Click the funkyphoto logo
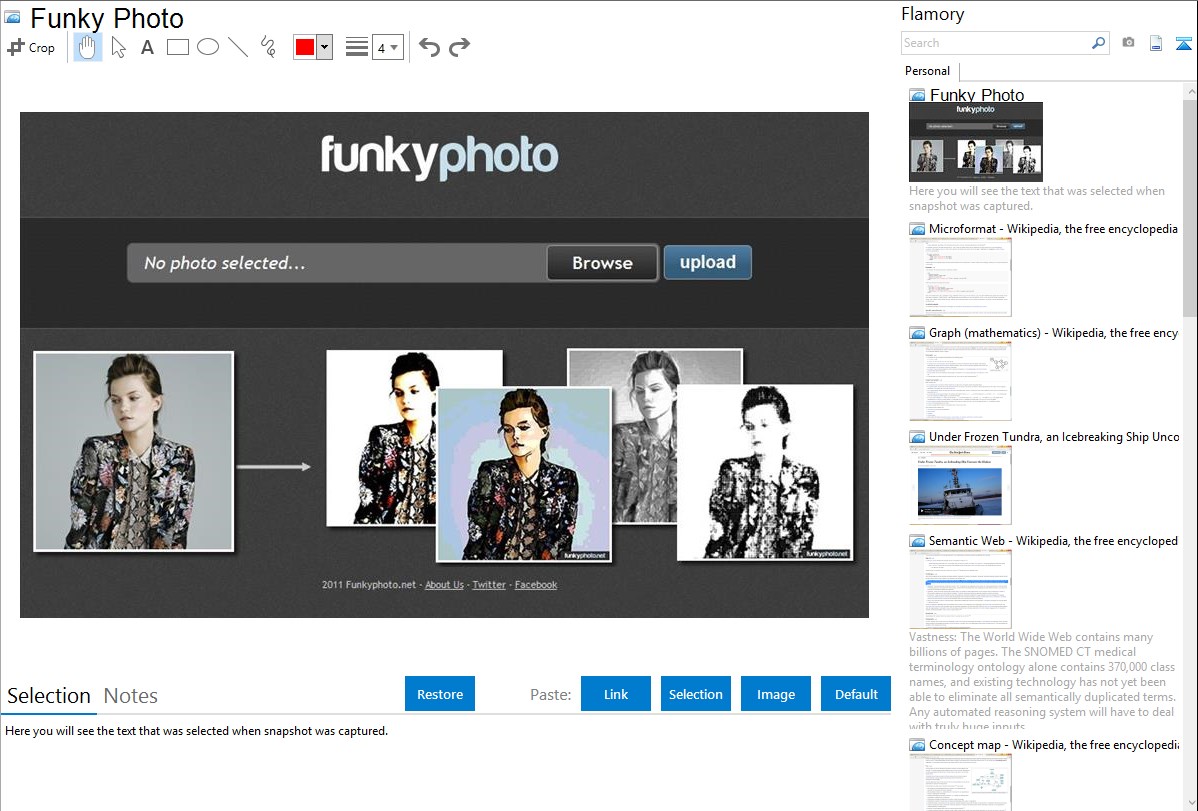 [439, 157]
